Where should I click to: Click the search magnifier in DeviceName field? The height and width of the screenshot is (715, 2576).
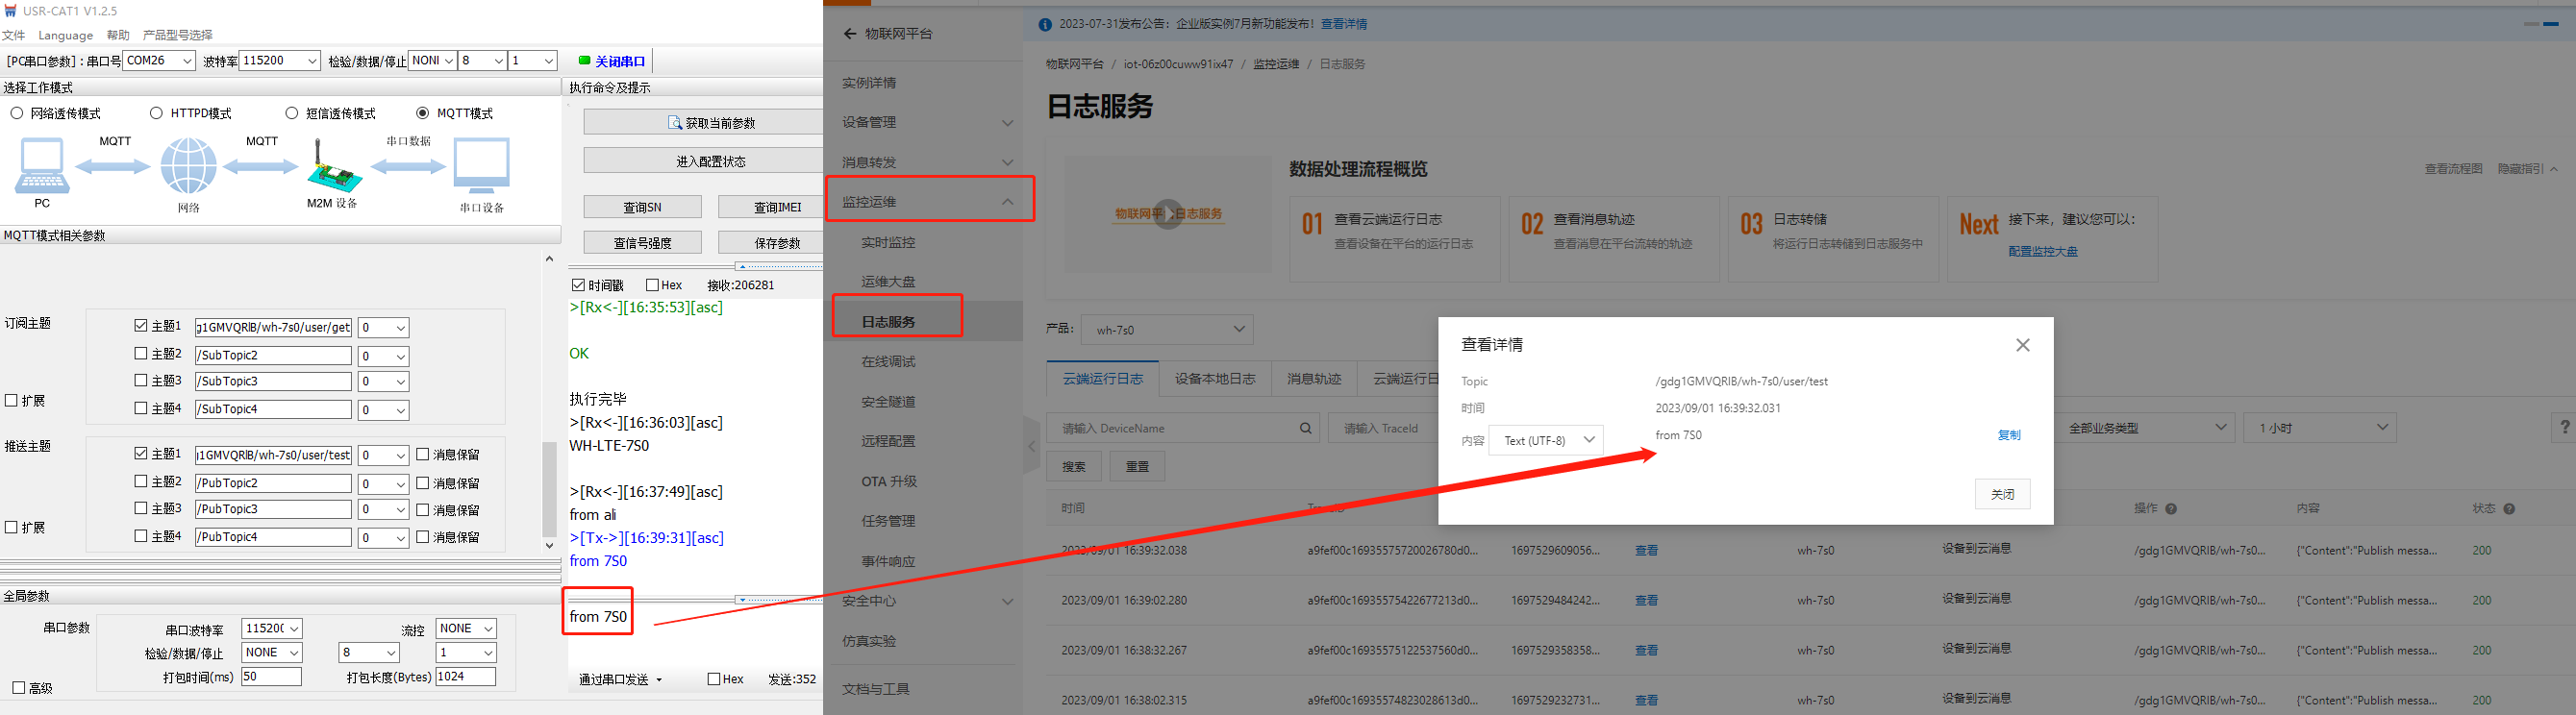pos(1305,428)
